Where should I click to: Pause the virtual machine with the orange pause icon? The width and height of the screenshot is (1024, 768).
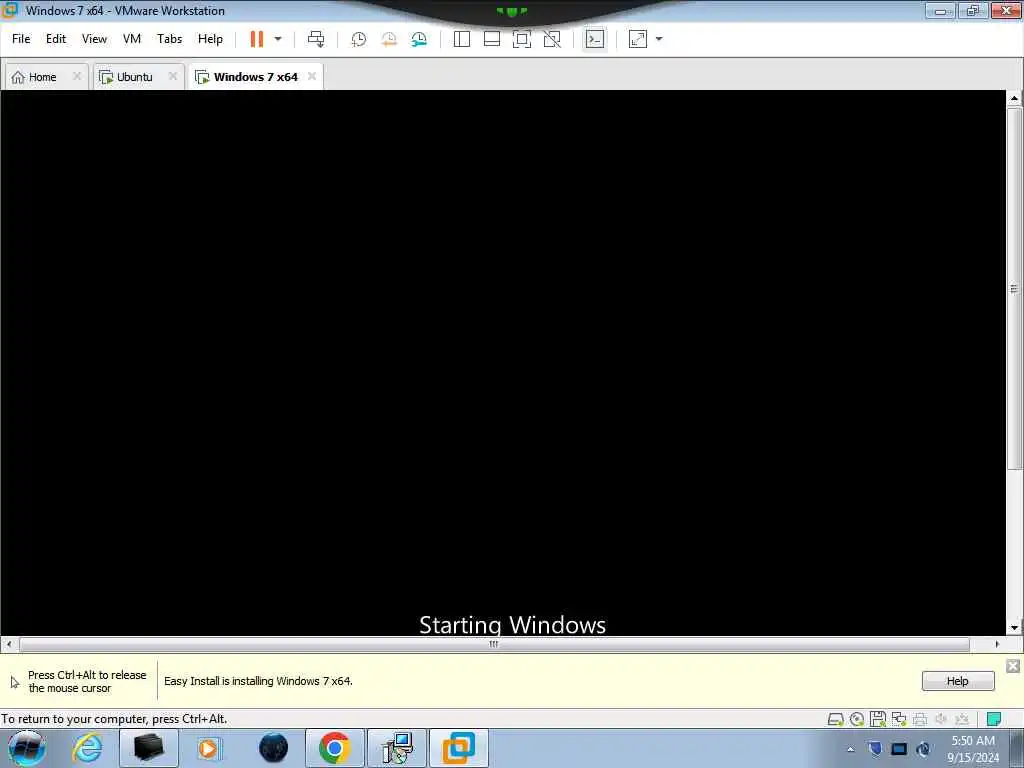[257, 39]
